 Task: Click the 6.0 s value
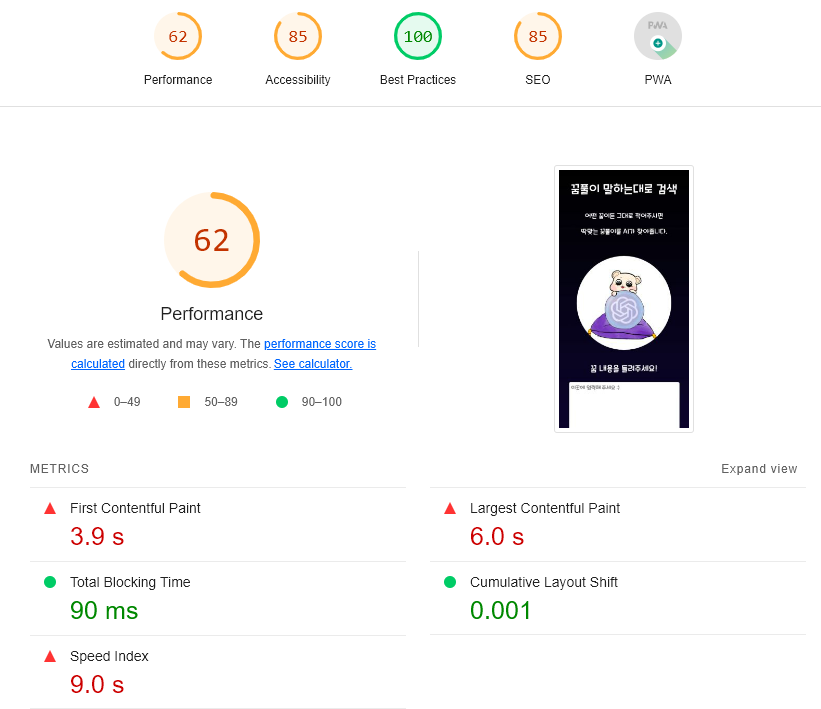(496, 536)
